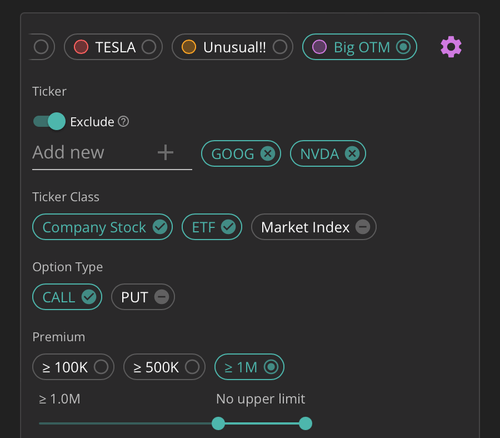The image size is (500, 438).
Task: Uncheck the Company Stock ticker class
Action: click(102, 227)
